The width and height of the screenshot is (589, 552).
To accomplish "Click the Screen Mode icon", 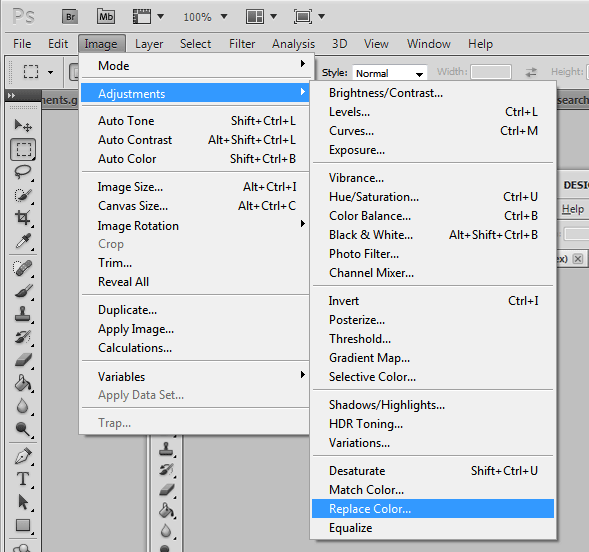I will tap(302, 17).
